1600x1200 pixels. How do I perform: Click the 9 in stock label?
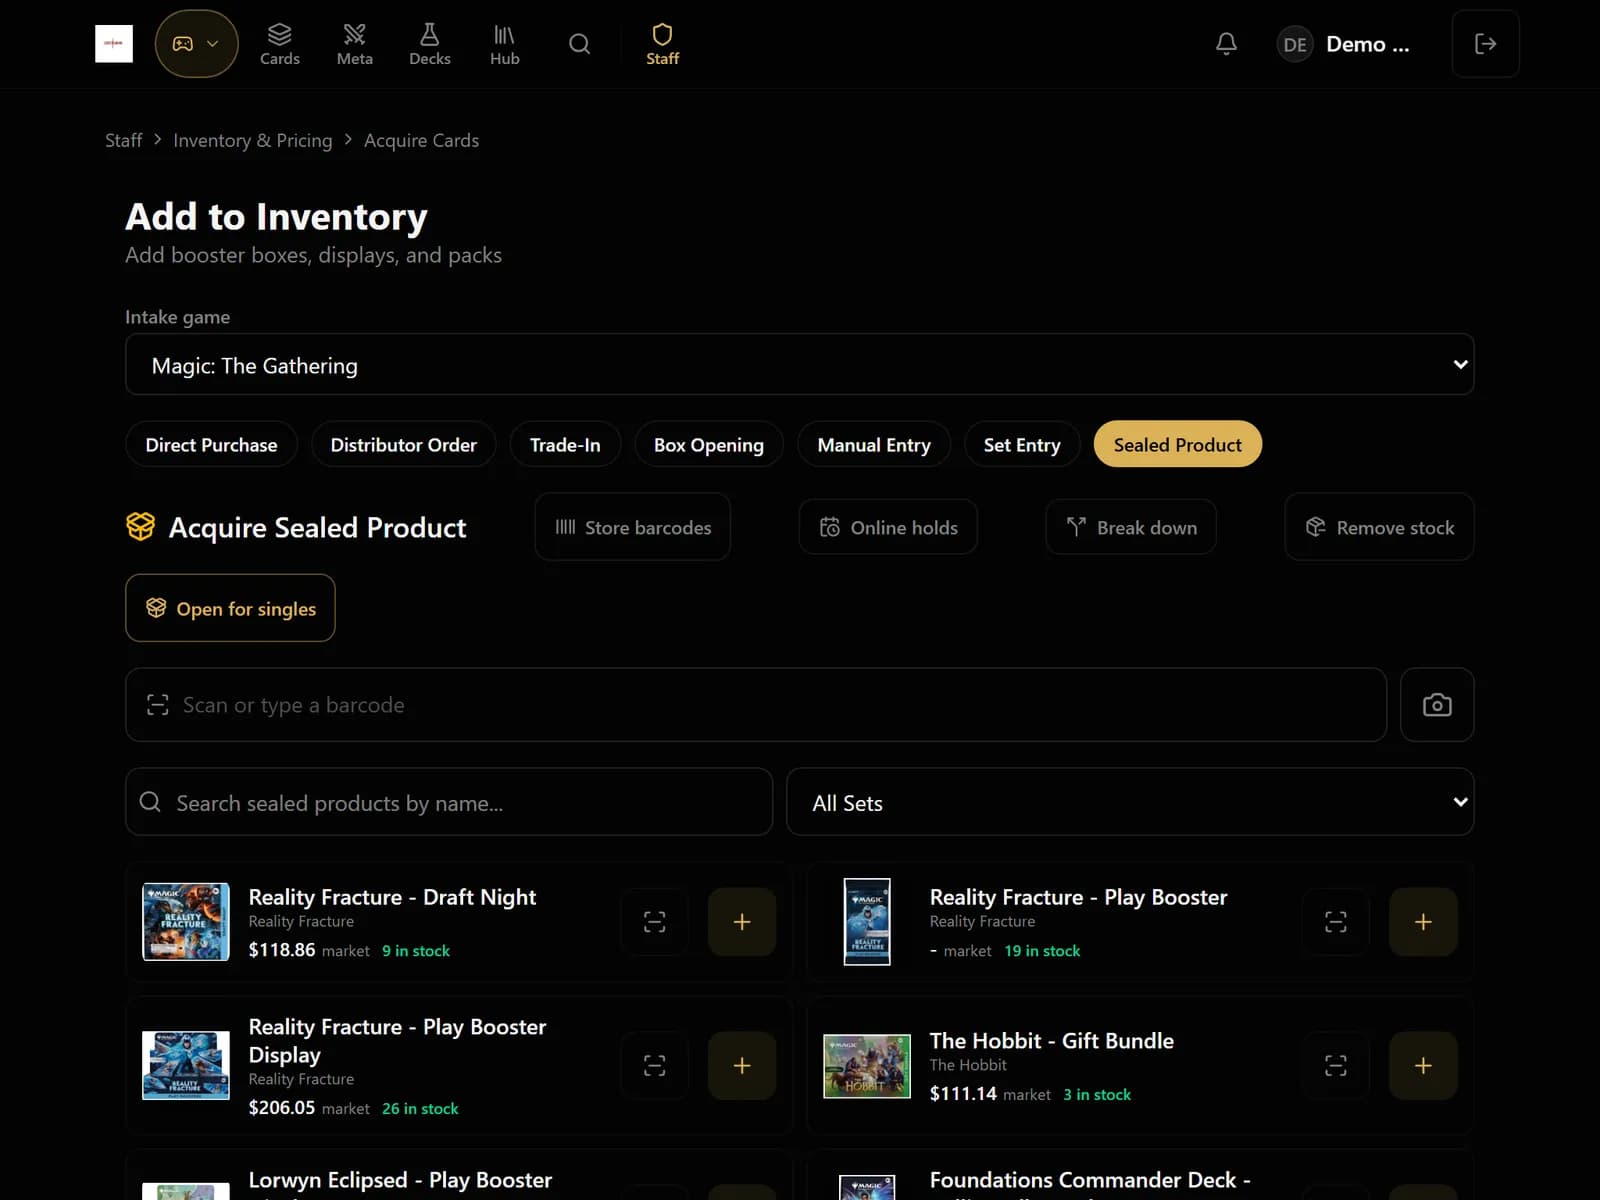click(x=416, y=951)
